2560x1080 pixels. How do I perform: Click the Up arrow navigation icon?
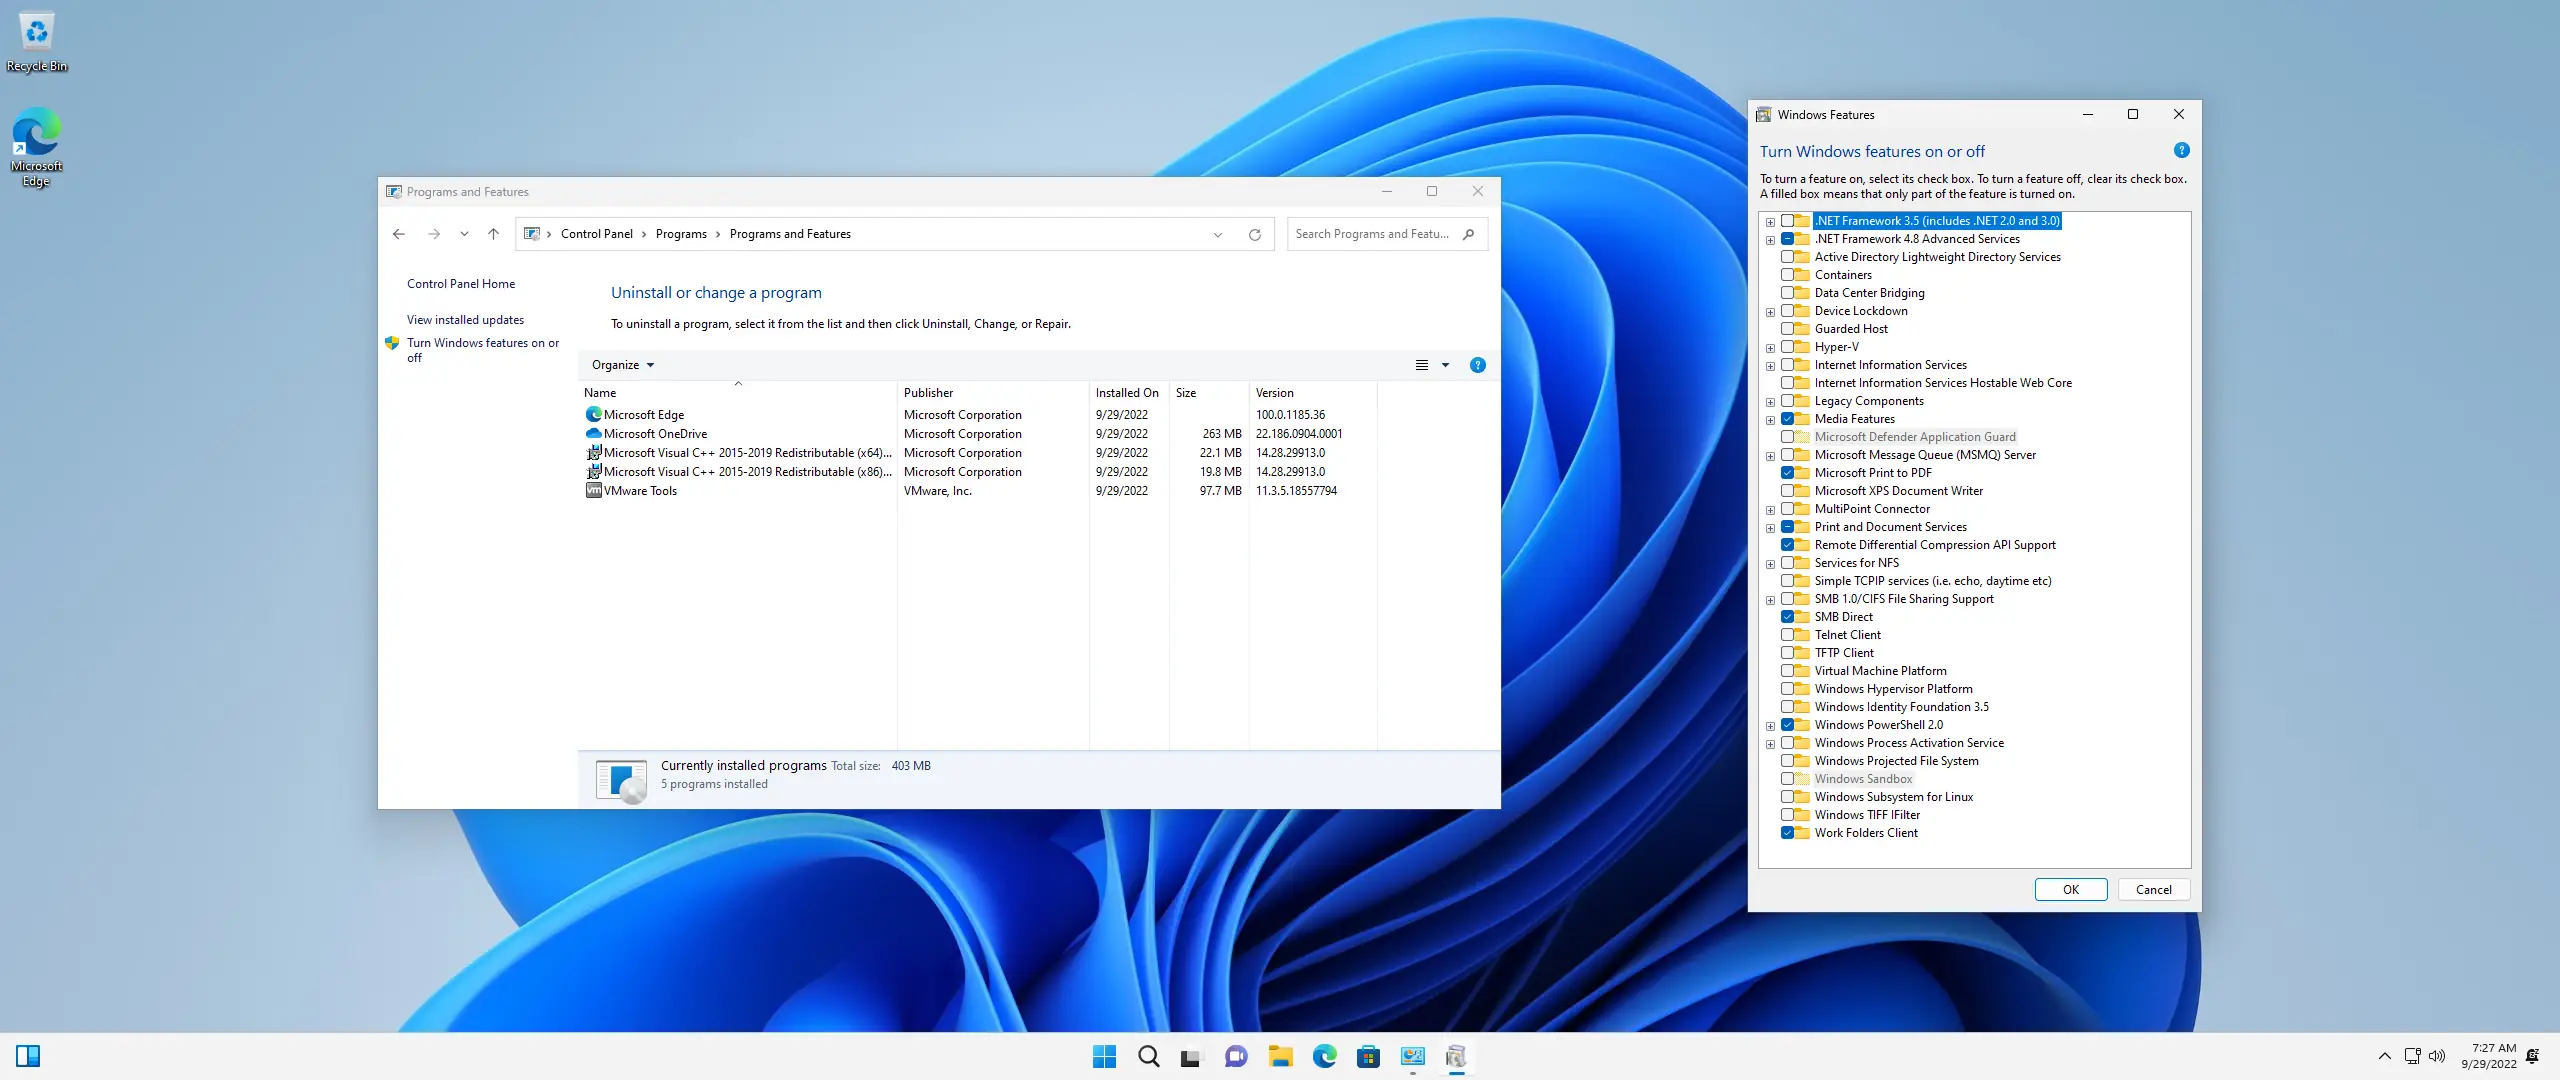493,234
